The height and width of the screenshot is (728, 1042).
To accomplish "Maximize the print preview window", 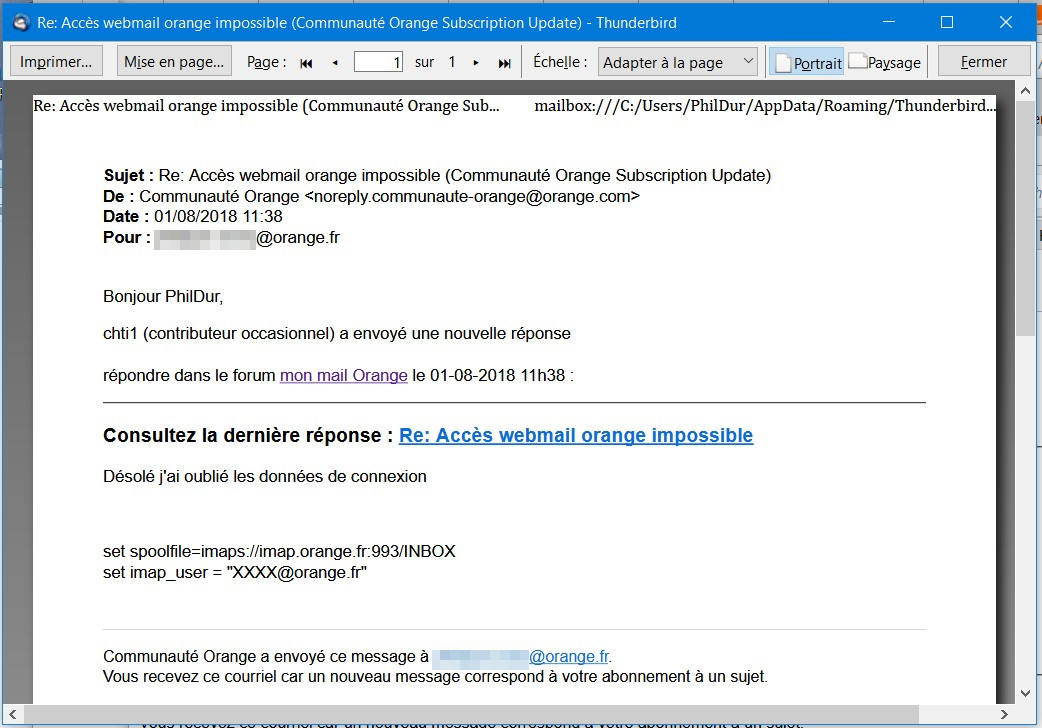I will [947, 22].
